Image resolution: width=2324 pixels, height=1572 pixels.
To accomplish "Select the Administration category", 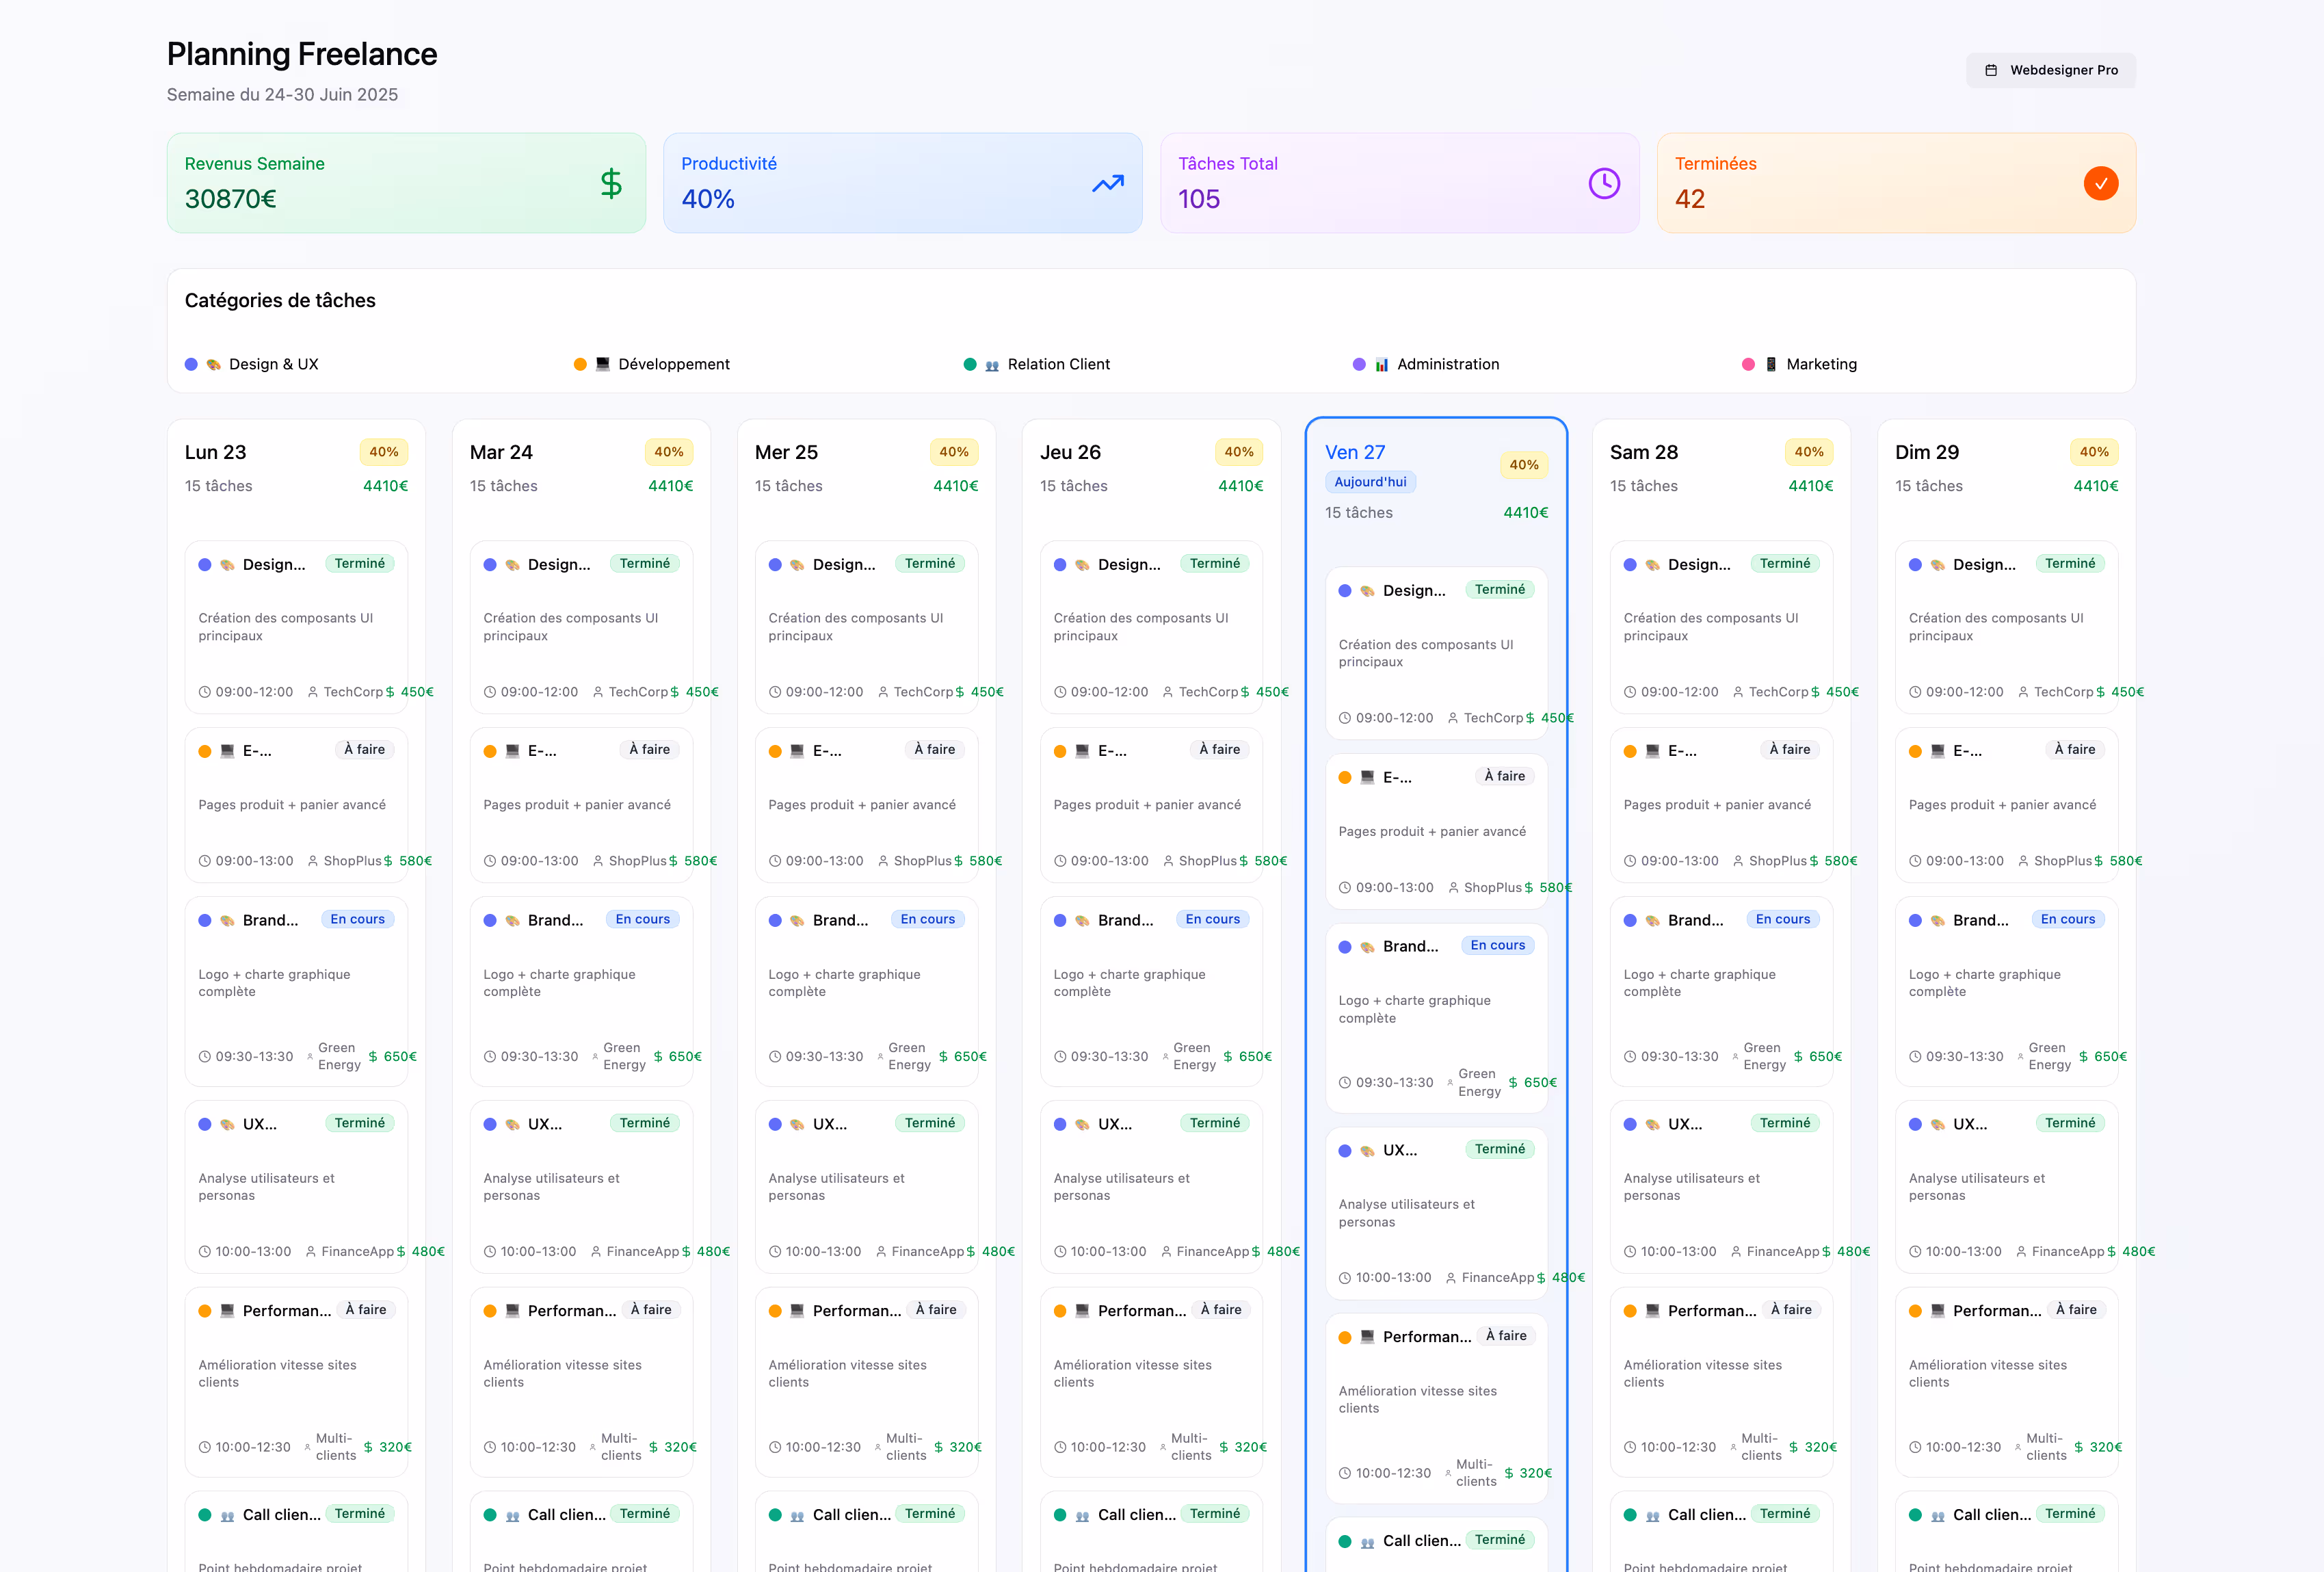I will [1426, 364].
